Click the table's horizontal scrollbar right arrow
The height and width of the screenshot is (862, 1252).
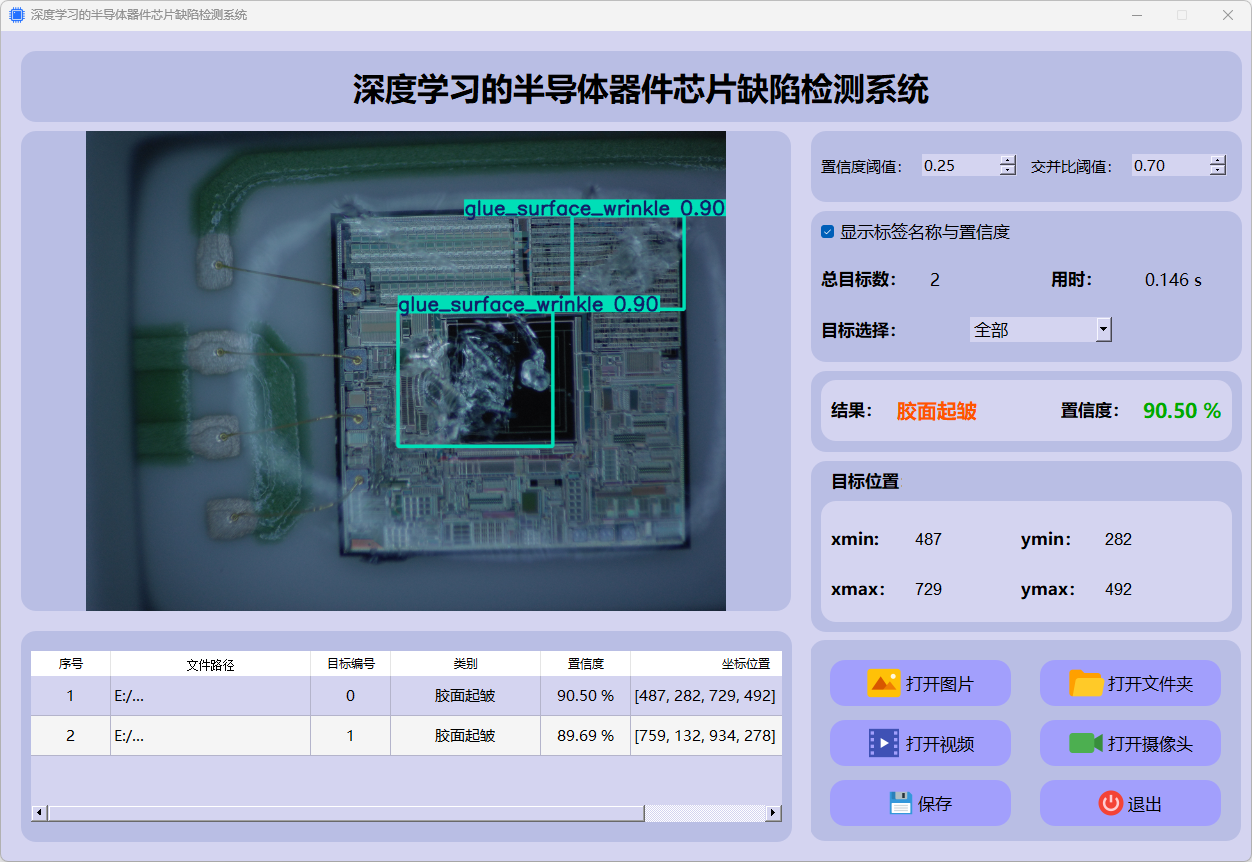[x=773, y=813]
